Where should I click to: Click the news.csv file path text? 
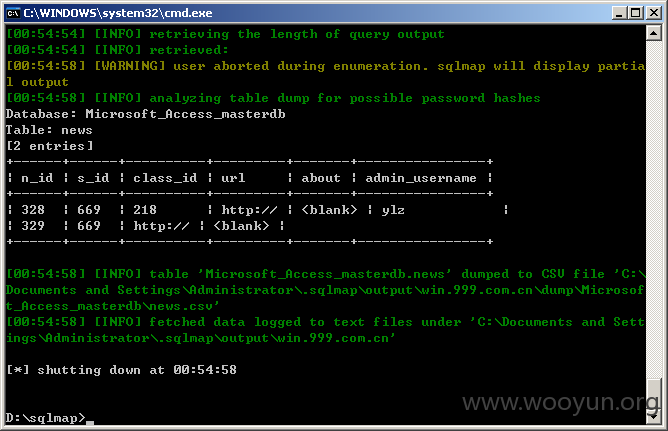tap(325, 290)
